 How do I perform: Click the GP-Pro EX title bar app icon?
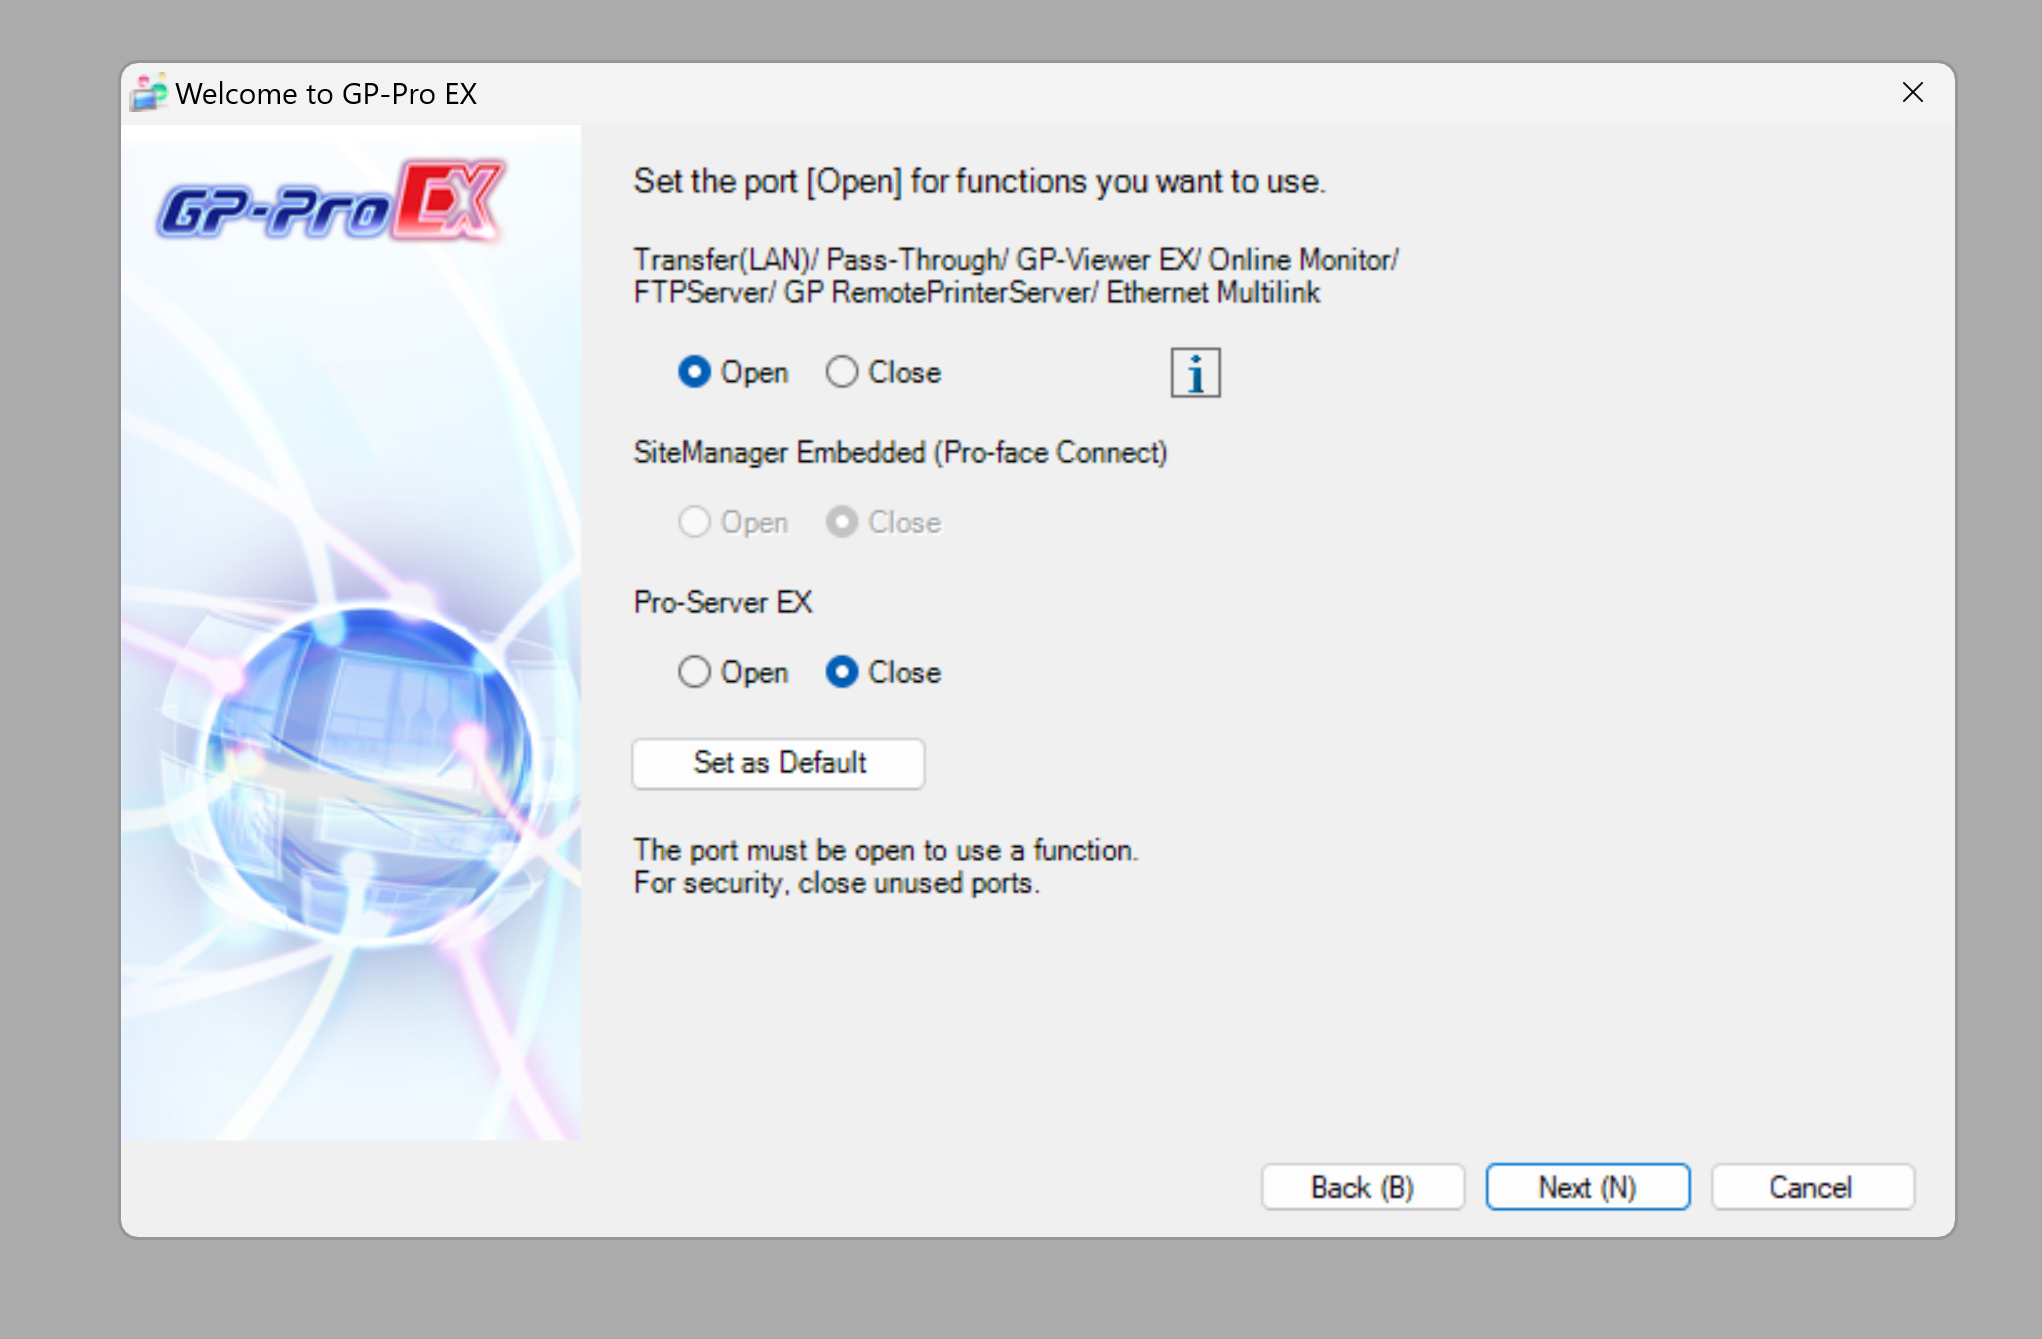coord(148,93)
